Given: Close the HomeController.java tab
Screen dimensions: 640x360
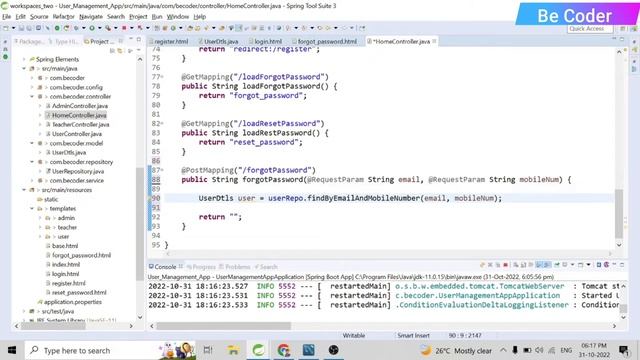Looking at the screenshot, I should click(434, 41).
